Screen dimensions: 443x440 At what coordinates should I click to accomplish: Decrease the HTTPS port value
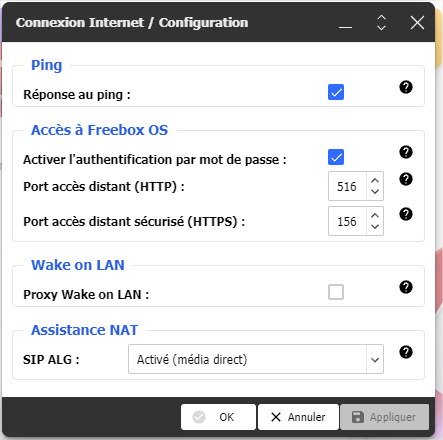point(375,227)
